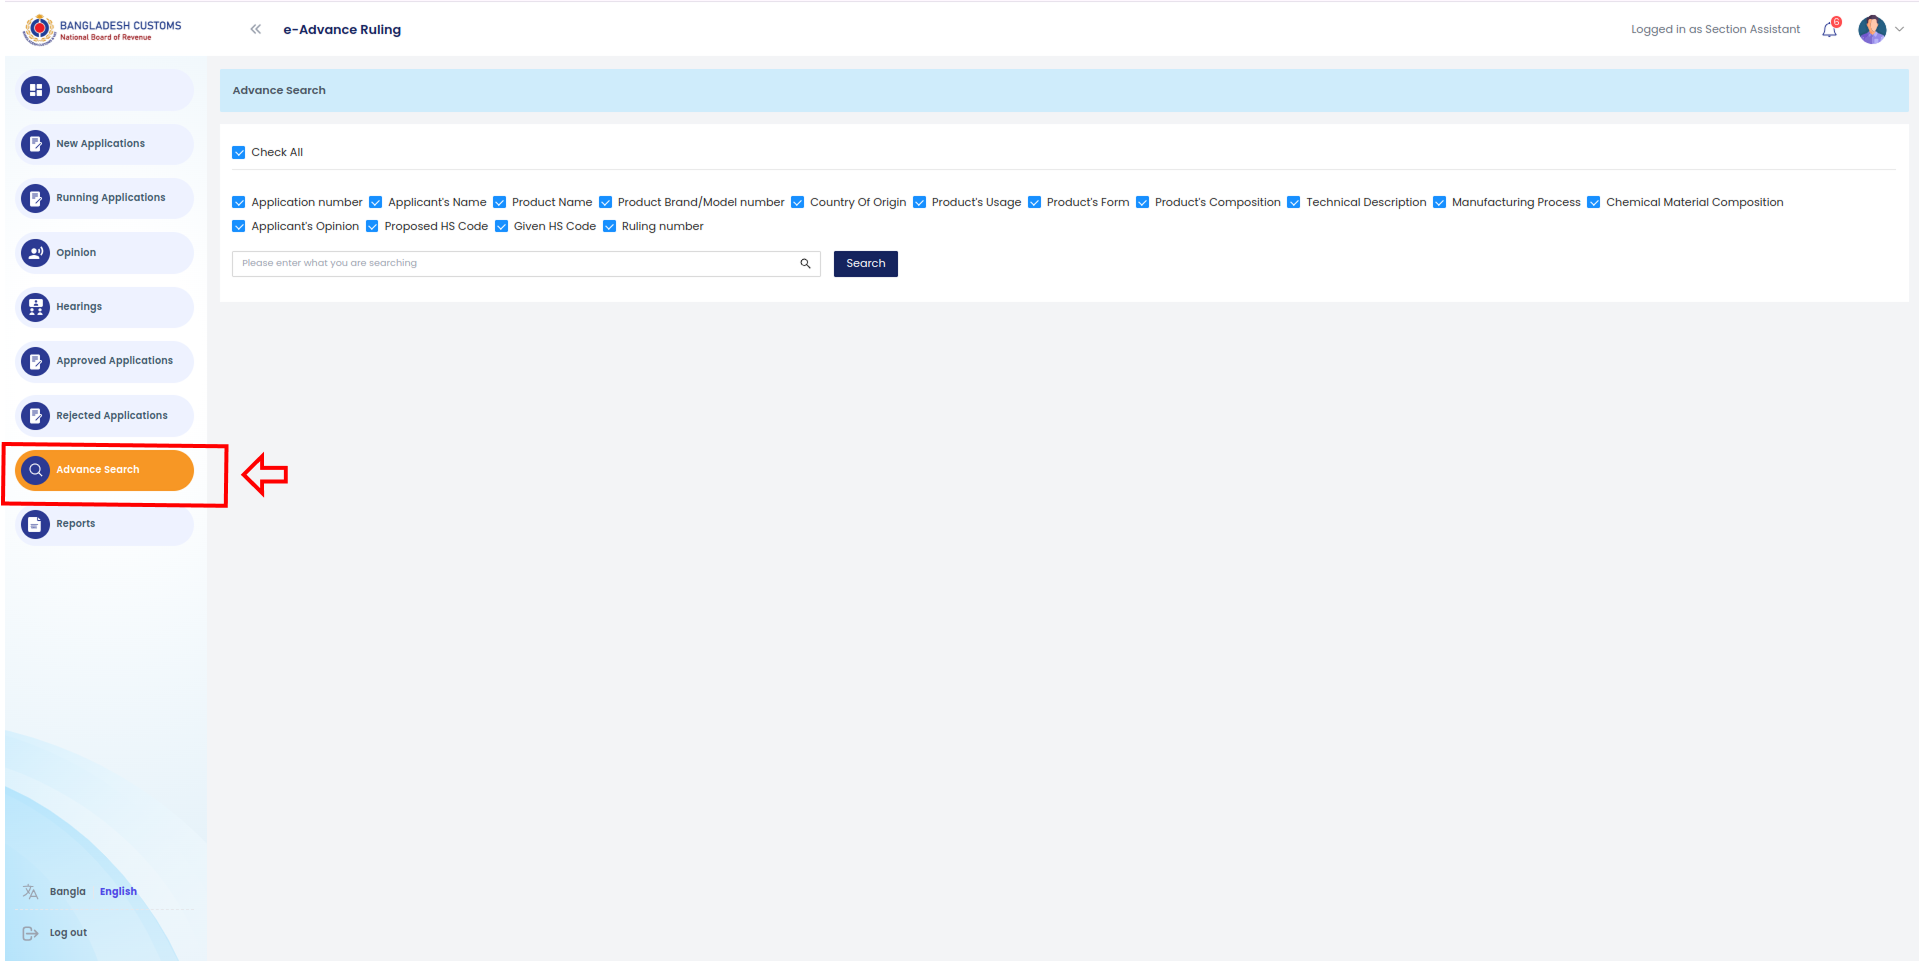Click the user profile avatar
The height and width of the screenshot is (961, 1919).
[x=1872, y=29]
